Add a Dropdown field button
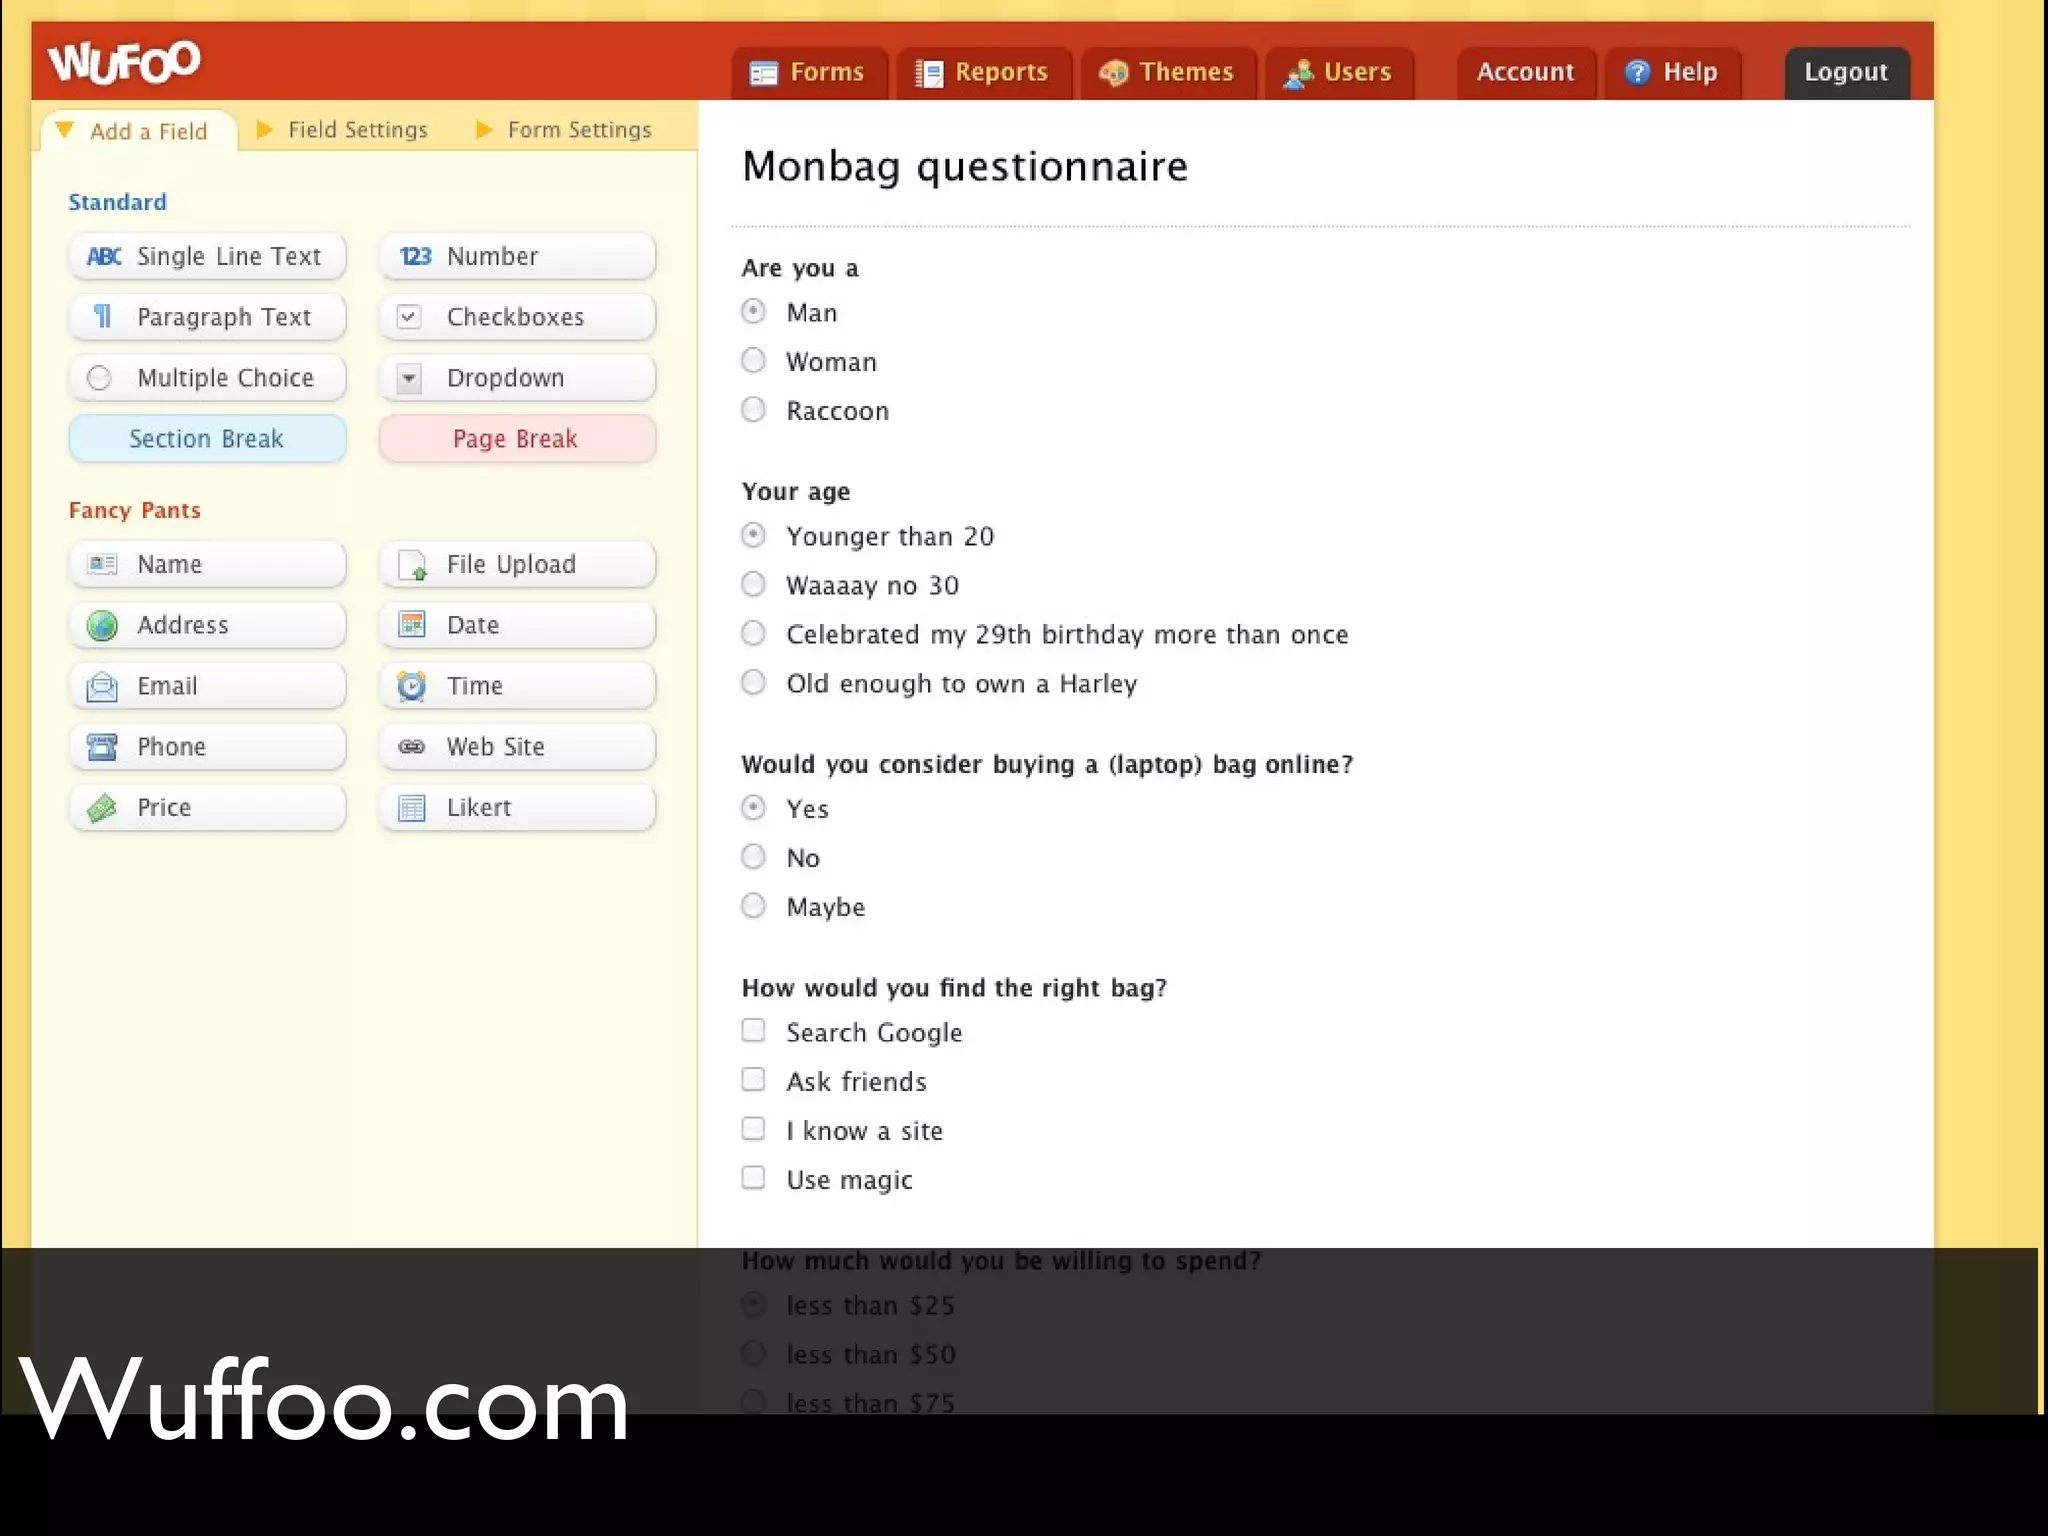This screenshot has height=1536, width=2048. (517, 378)
